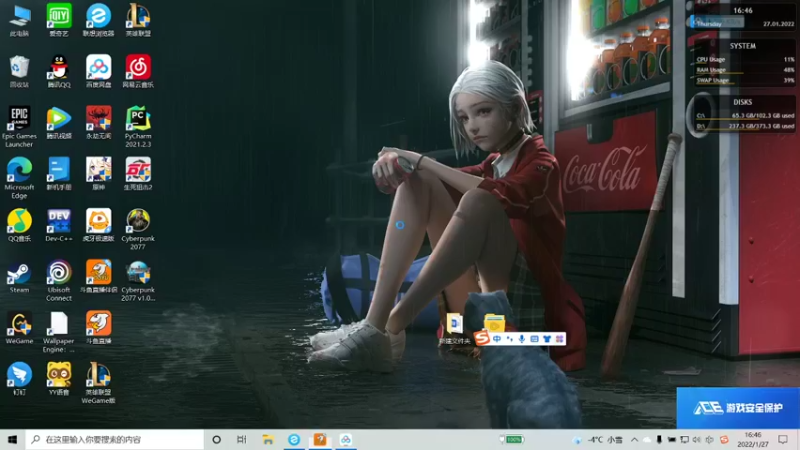
Task: Open Sogou toolbox grid icon
Action: [x=559, y=339]
